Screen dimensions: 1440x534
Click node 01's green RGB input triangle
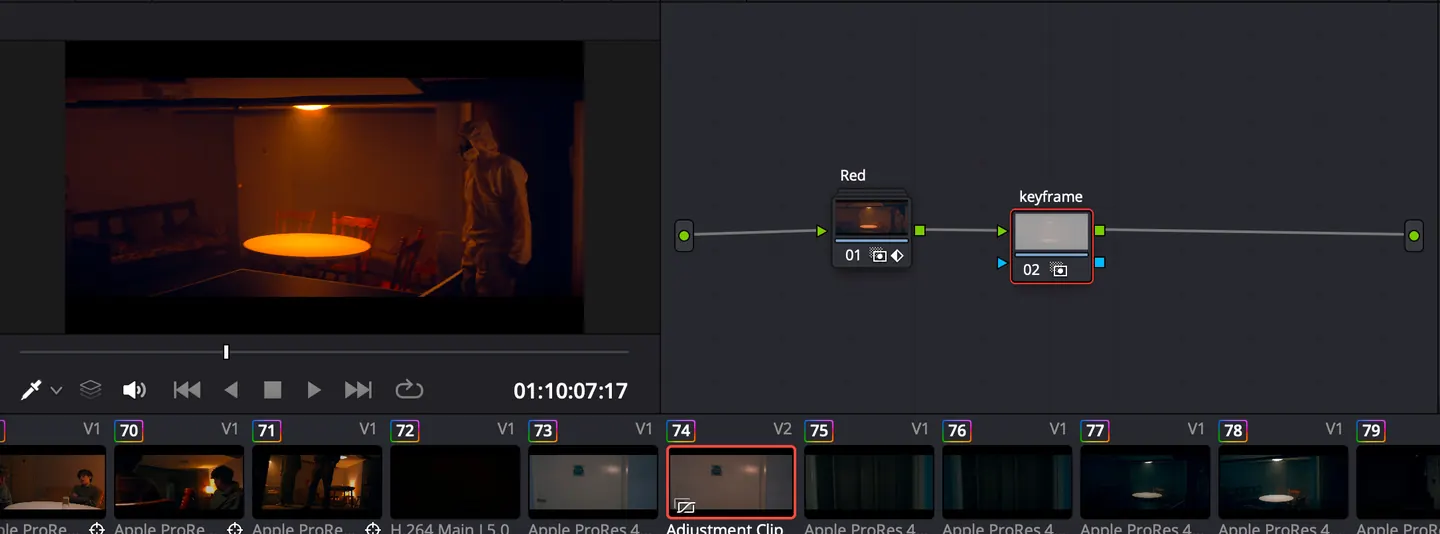coord(822,231)
